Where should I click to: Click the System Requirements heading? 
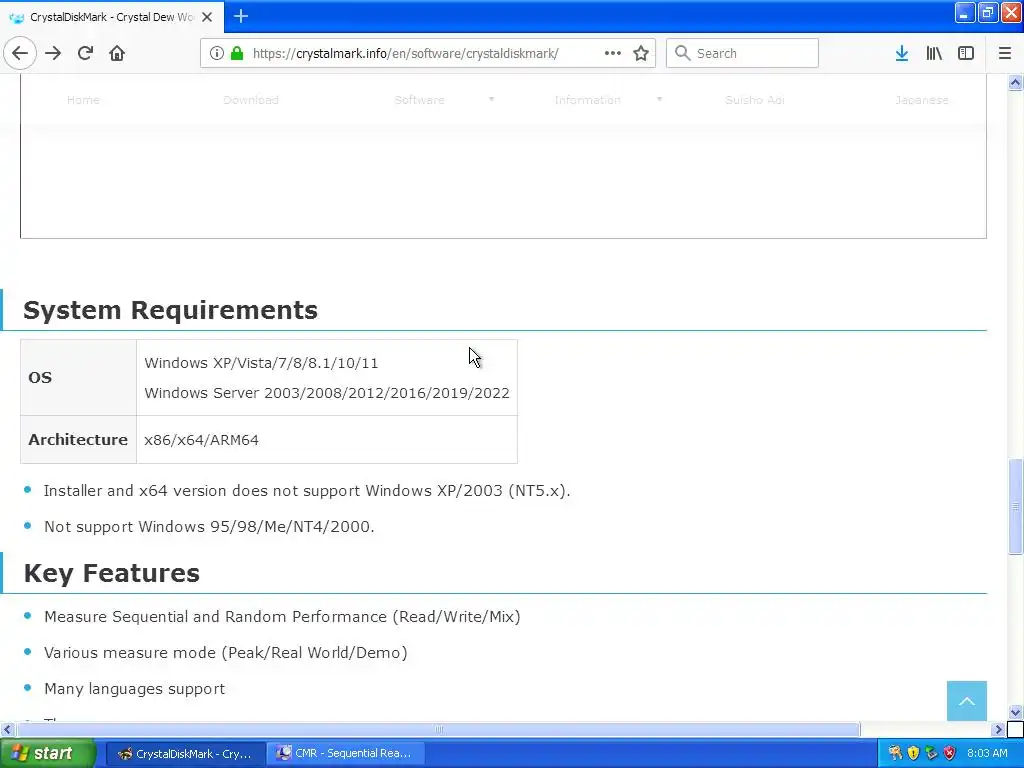[170, 310]
